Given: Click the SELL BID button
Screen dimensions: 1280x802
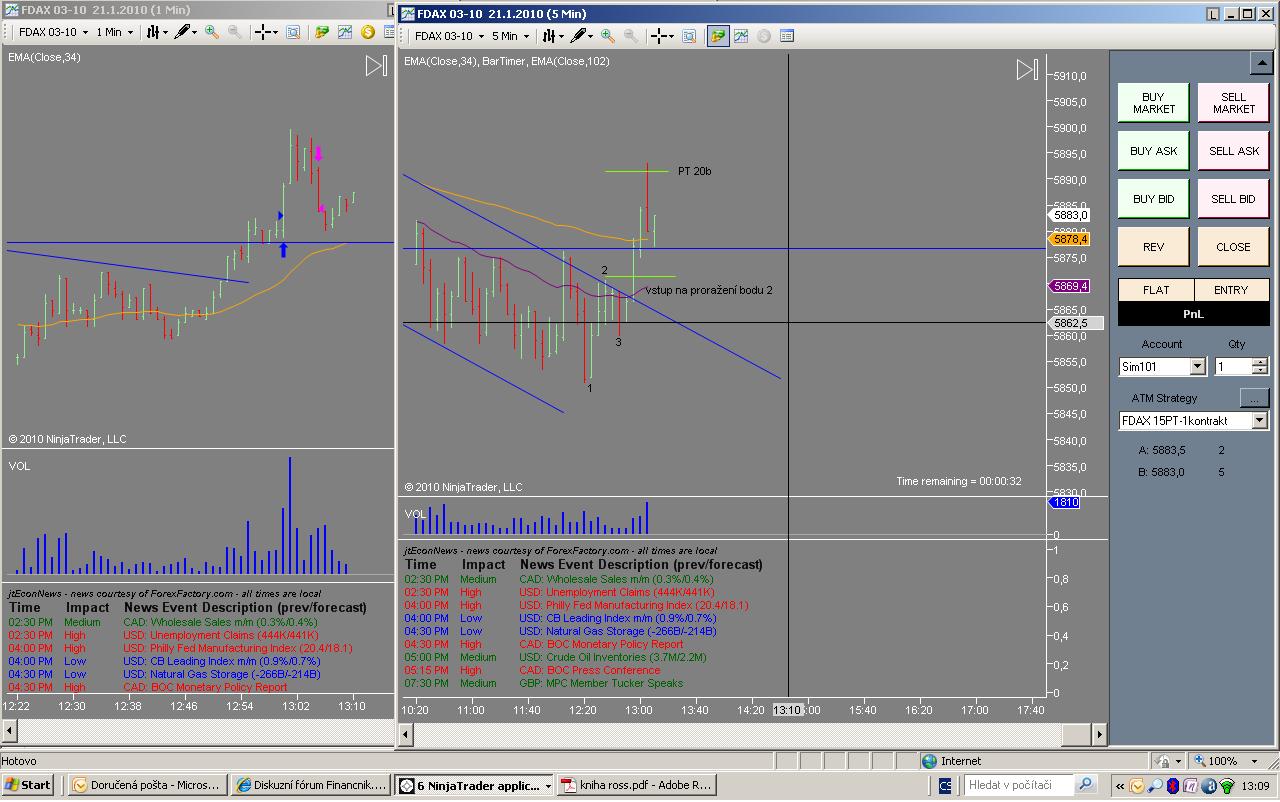Looking at the screenshot, I should [1234, 199].
